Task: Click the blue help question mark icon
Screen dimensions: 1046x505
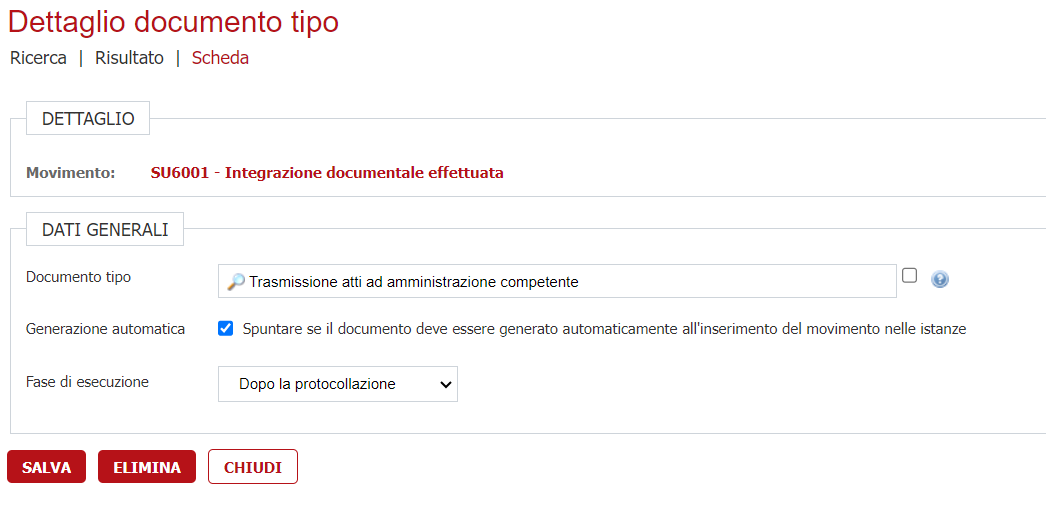Action: pos(940,279)
